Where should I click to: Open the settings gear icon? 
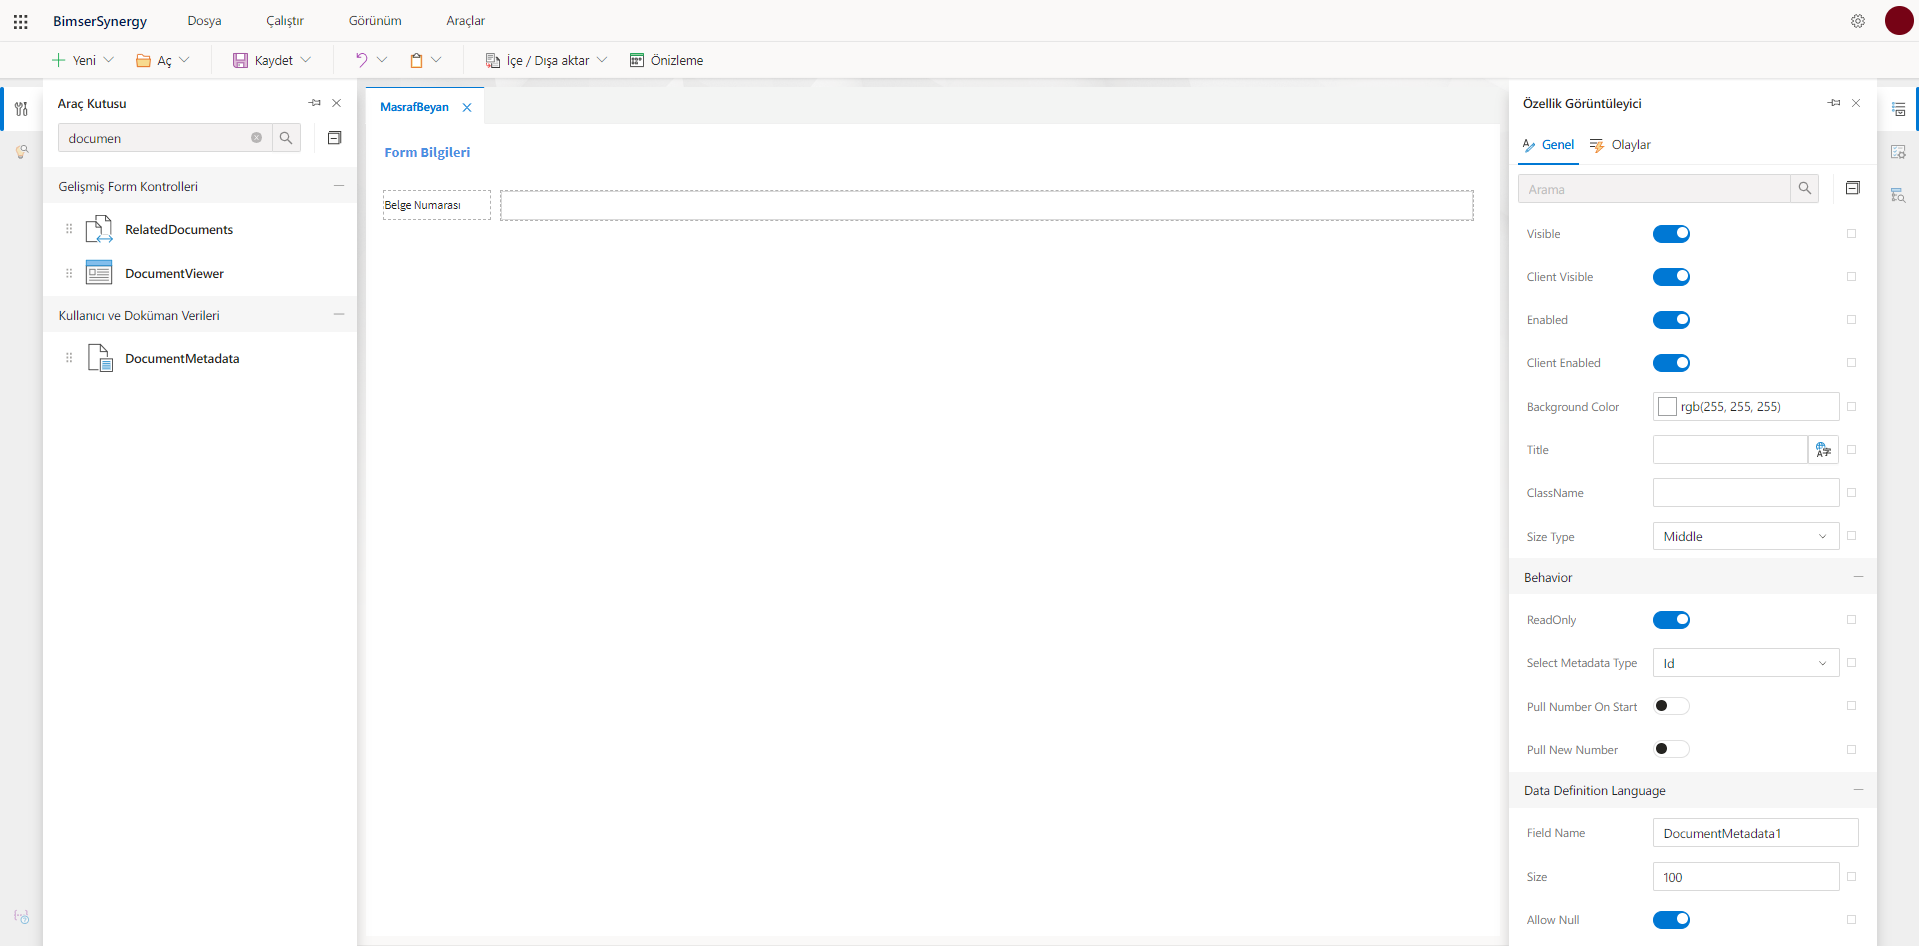point(1857,21)
